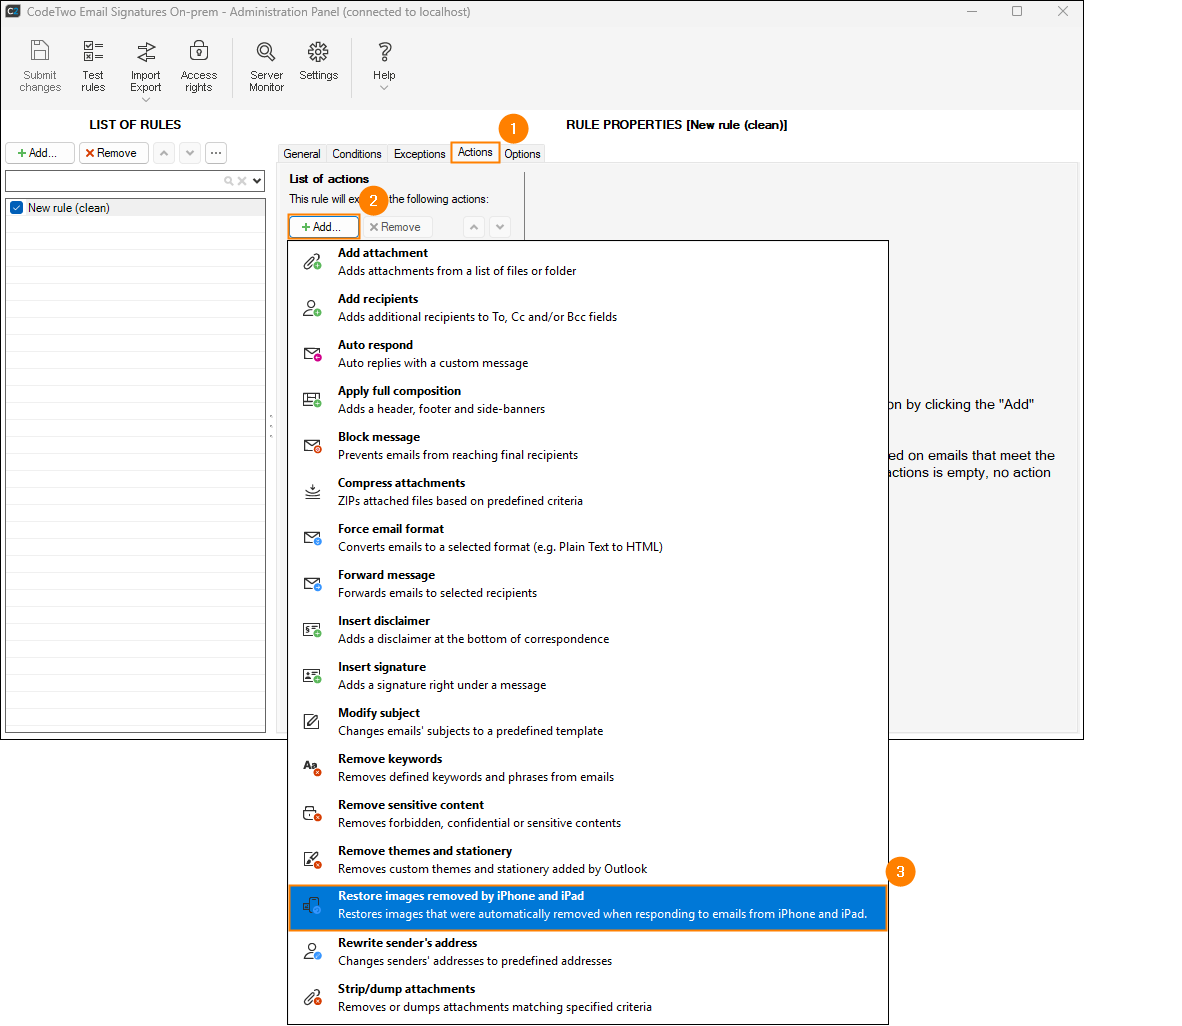Click the ellipsis button in rules list
The width and height of the screenshot is (1182, 1026).
216,153
